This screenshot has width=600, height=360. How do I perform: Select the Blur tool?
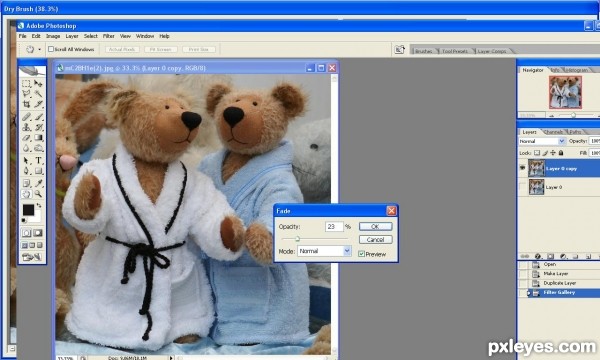pyautogui.click(x=26, y=148)
